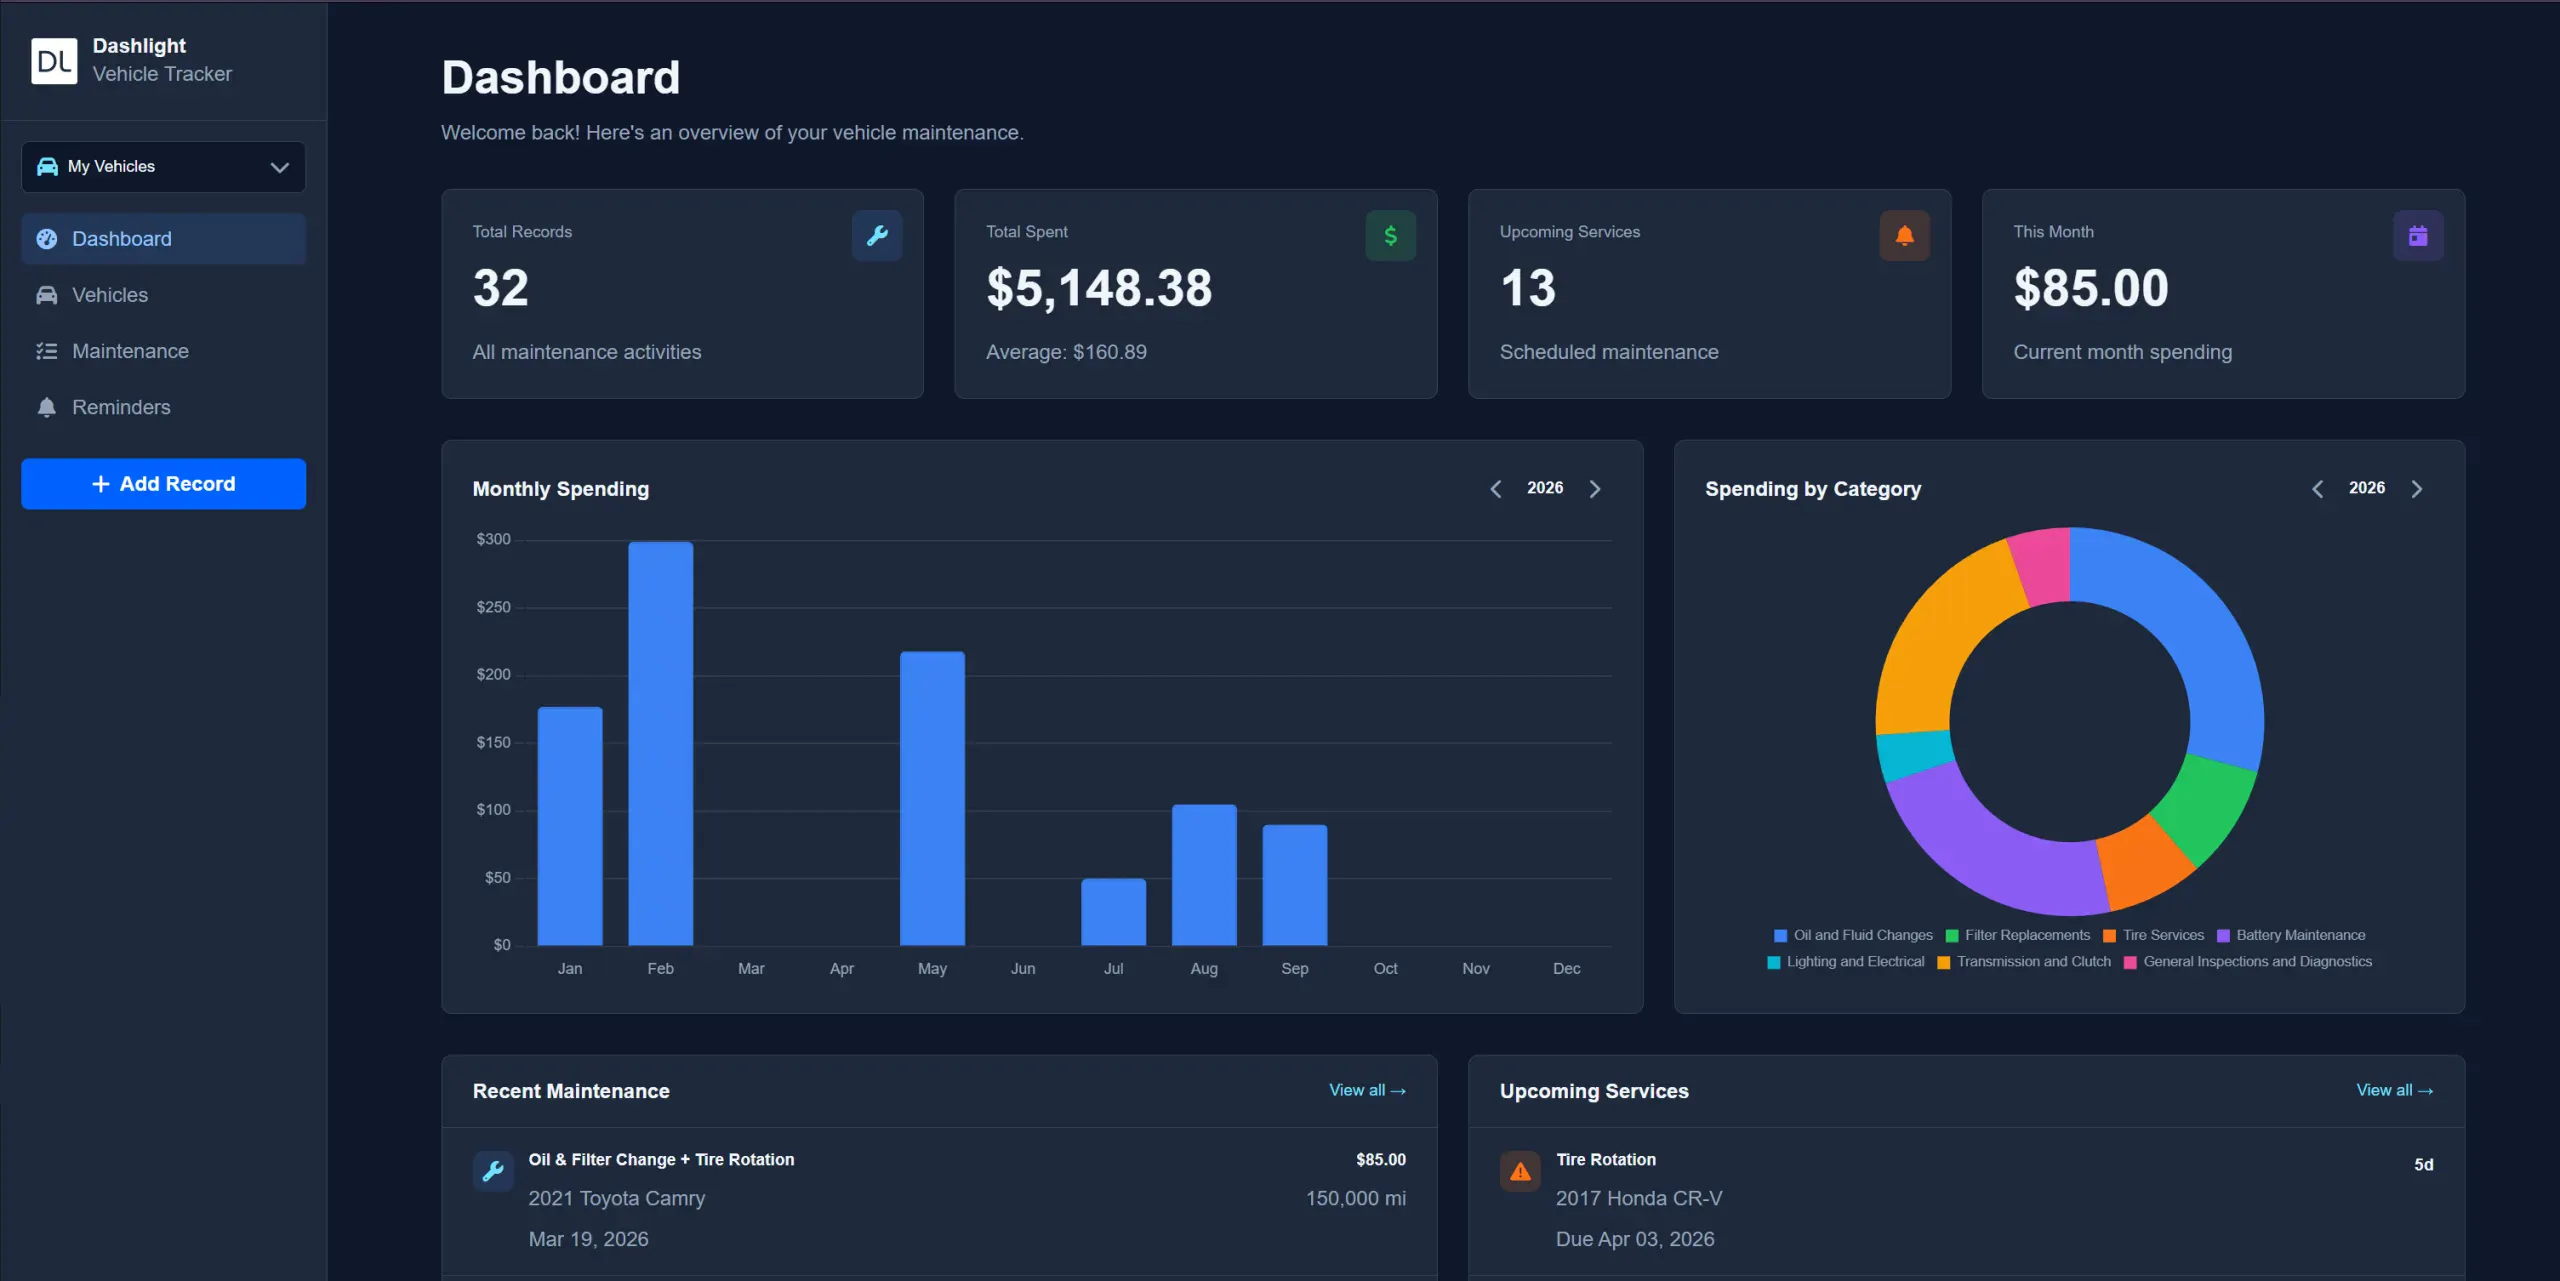Open the Vehicles page from sidebar
The width and height of the screenshot is (2560, 1281).
coord(163,295)
